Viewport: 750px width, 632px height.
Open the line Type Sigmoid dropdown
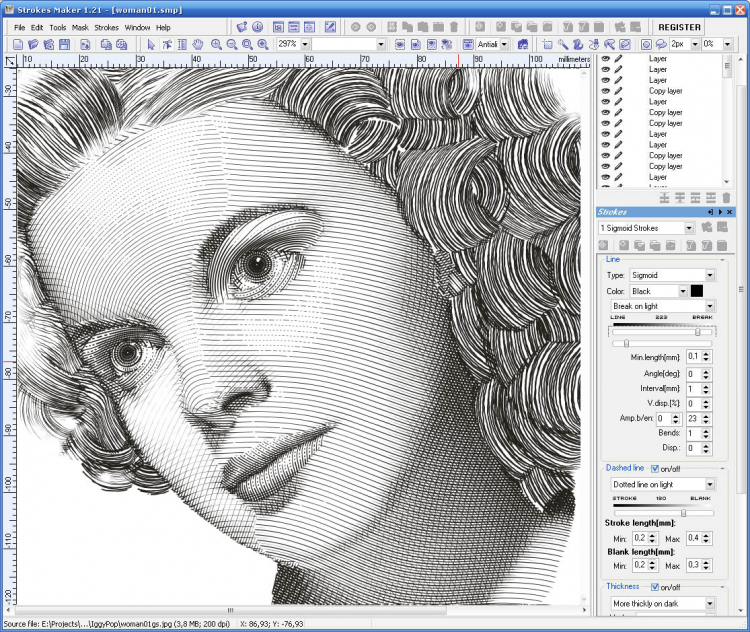tap(672, 275)
